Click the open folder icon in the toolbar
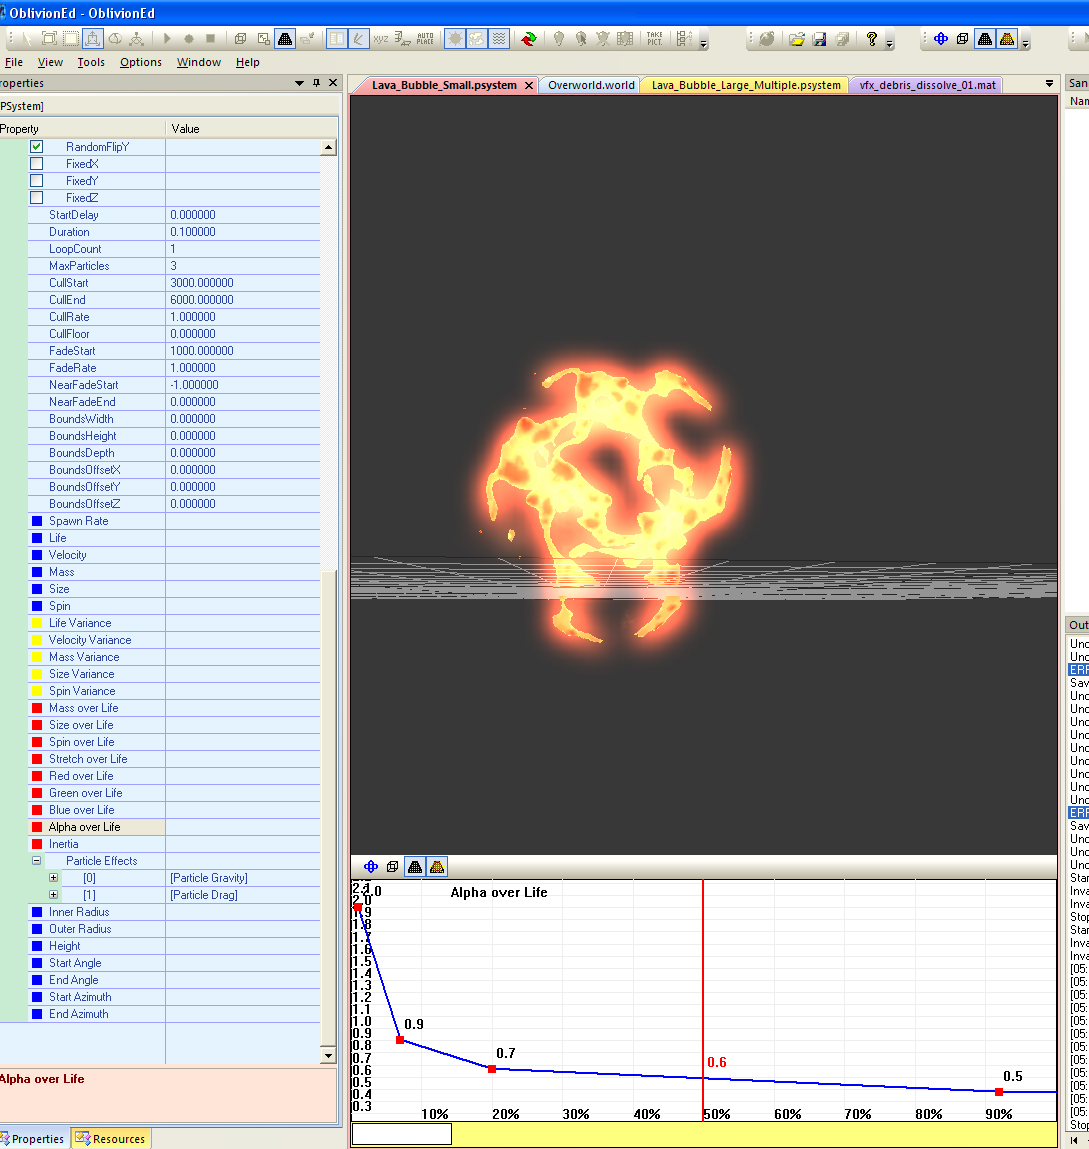Screen dimensions: 1089x1149 click(797, 39)
